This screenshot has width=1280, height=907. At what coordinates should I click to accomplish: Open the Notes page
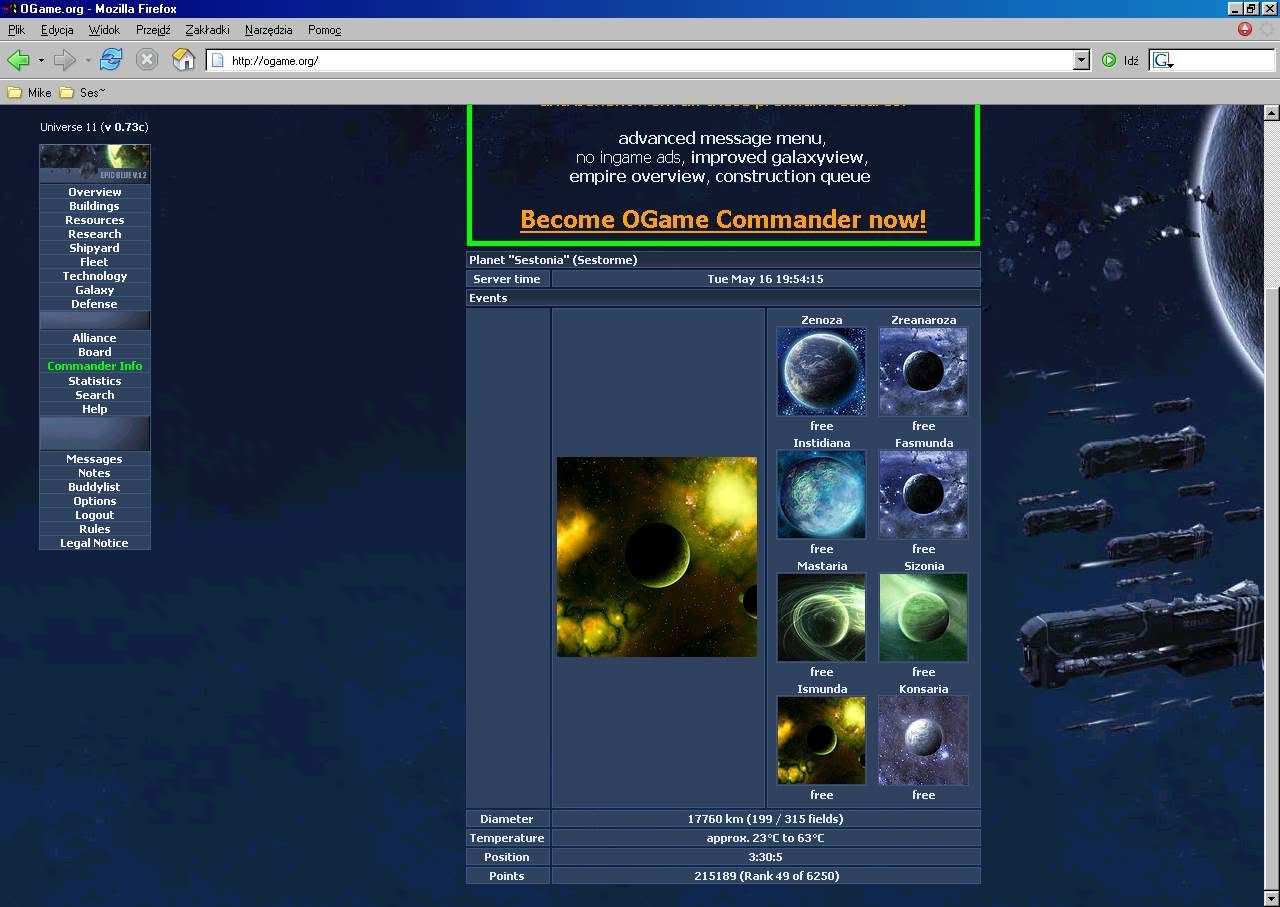tap(95, 473)
